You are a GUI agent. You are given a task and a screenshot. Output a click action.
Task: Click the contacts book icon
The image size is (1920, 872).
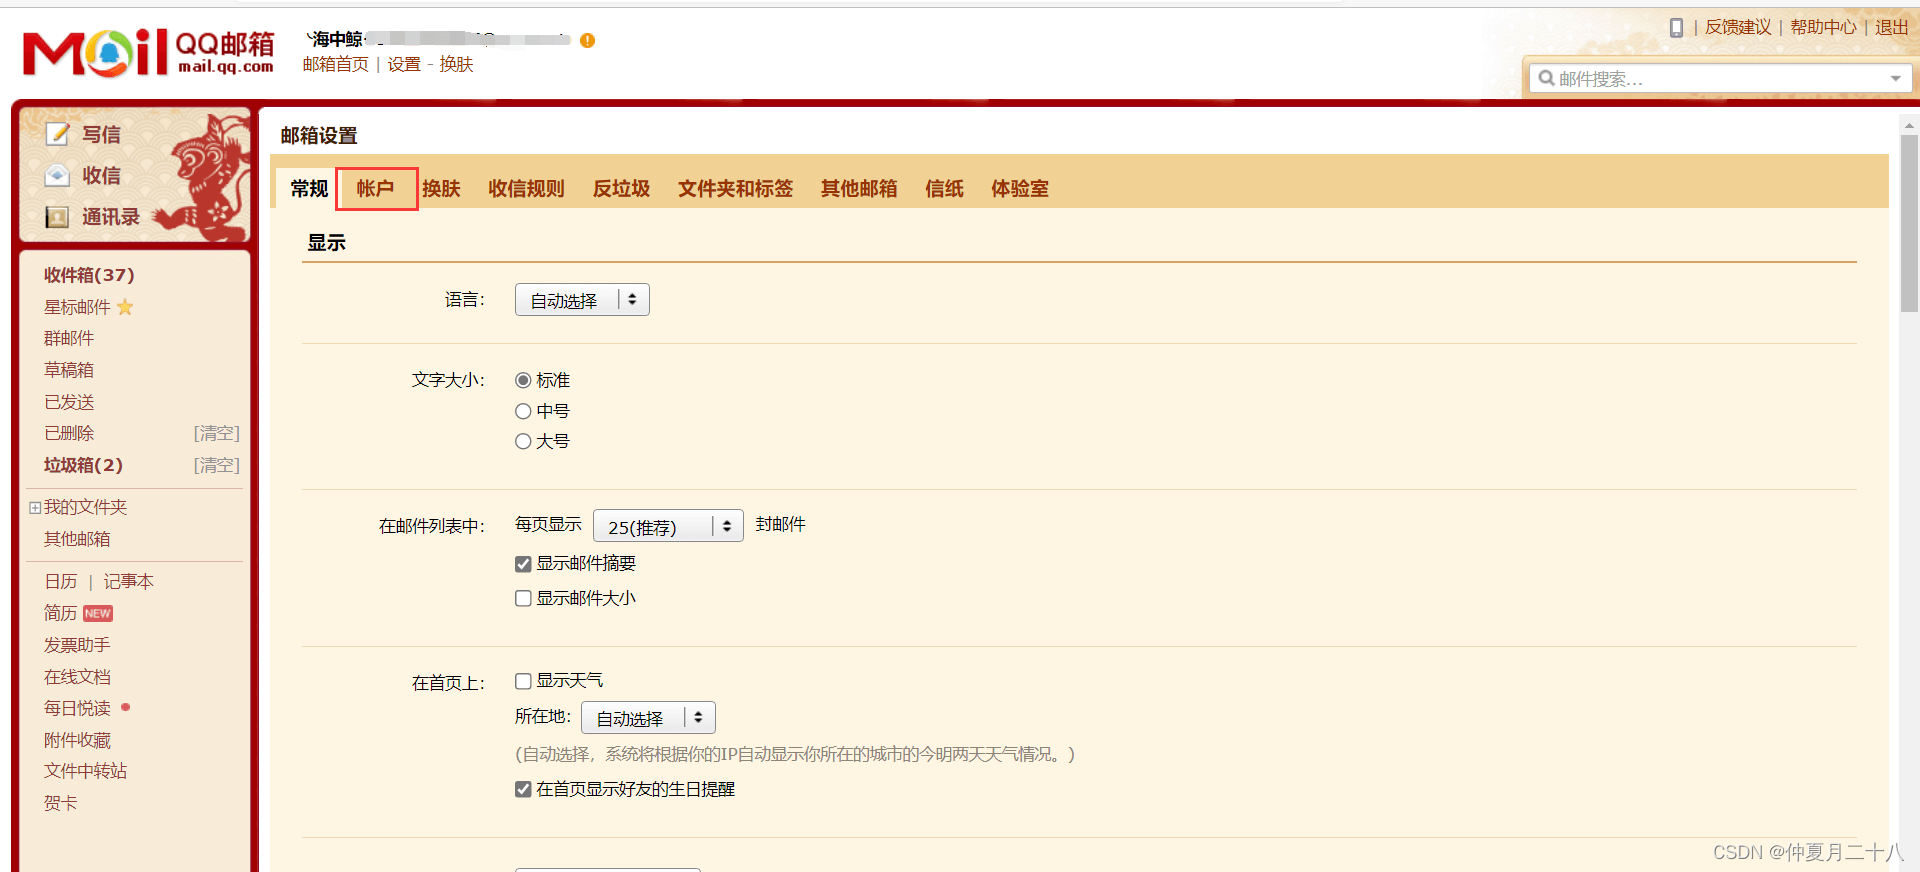tap(58, 217)
